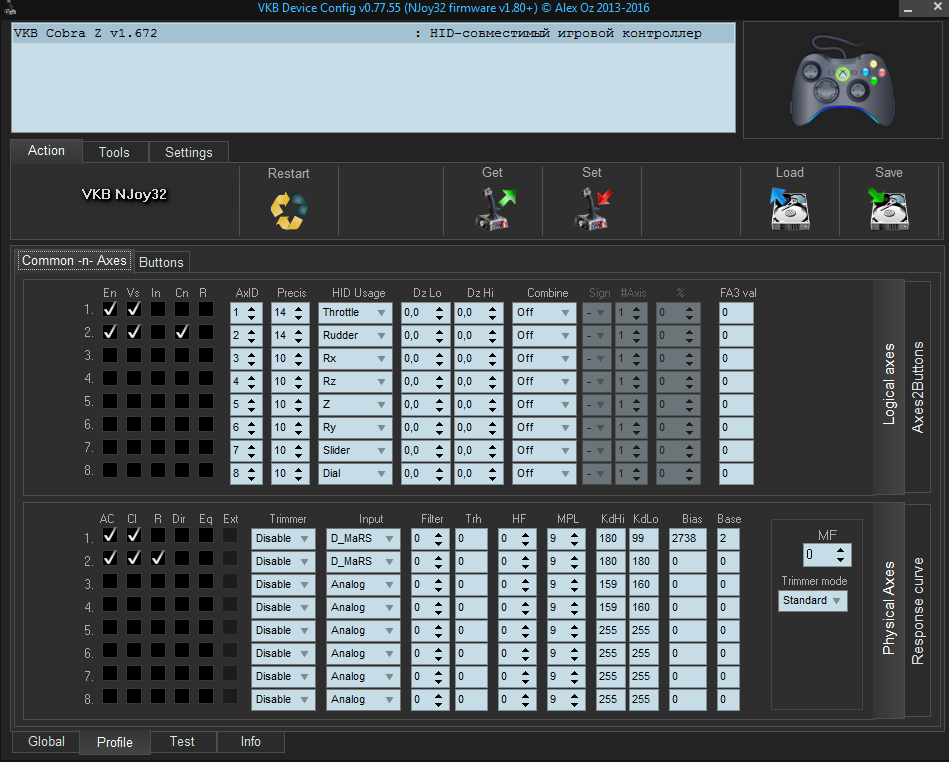
Task: Enable In checkbox for logical axis 1
Action: (x=158, y=309)
